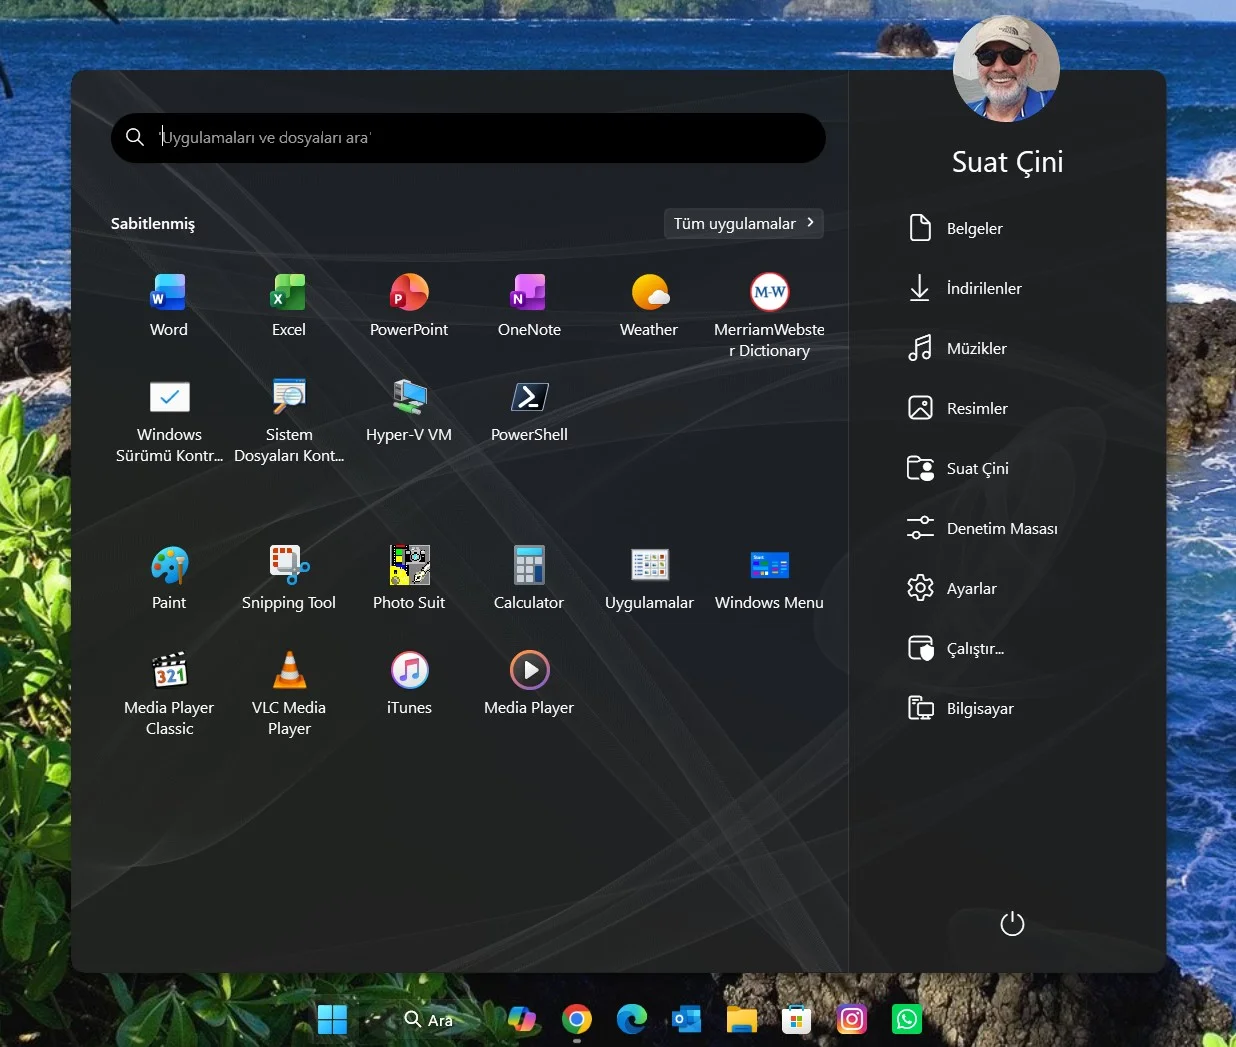Click the Suat Çini account name
This screenshot has height=1047, width=1236.
1007,162
